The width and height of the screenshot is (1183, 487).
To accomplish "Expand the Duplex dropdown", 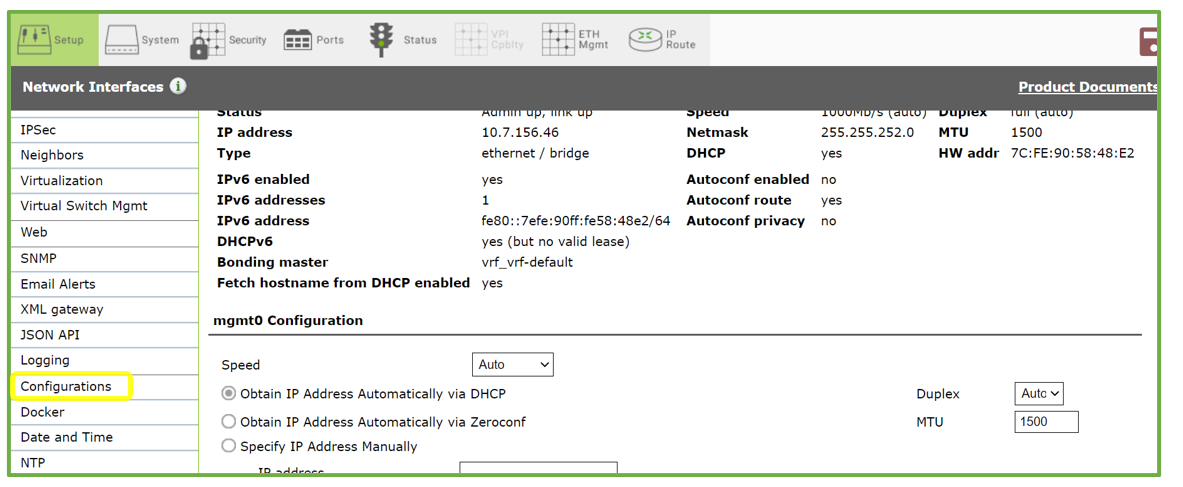I will [x=1038, y=394].
